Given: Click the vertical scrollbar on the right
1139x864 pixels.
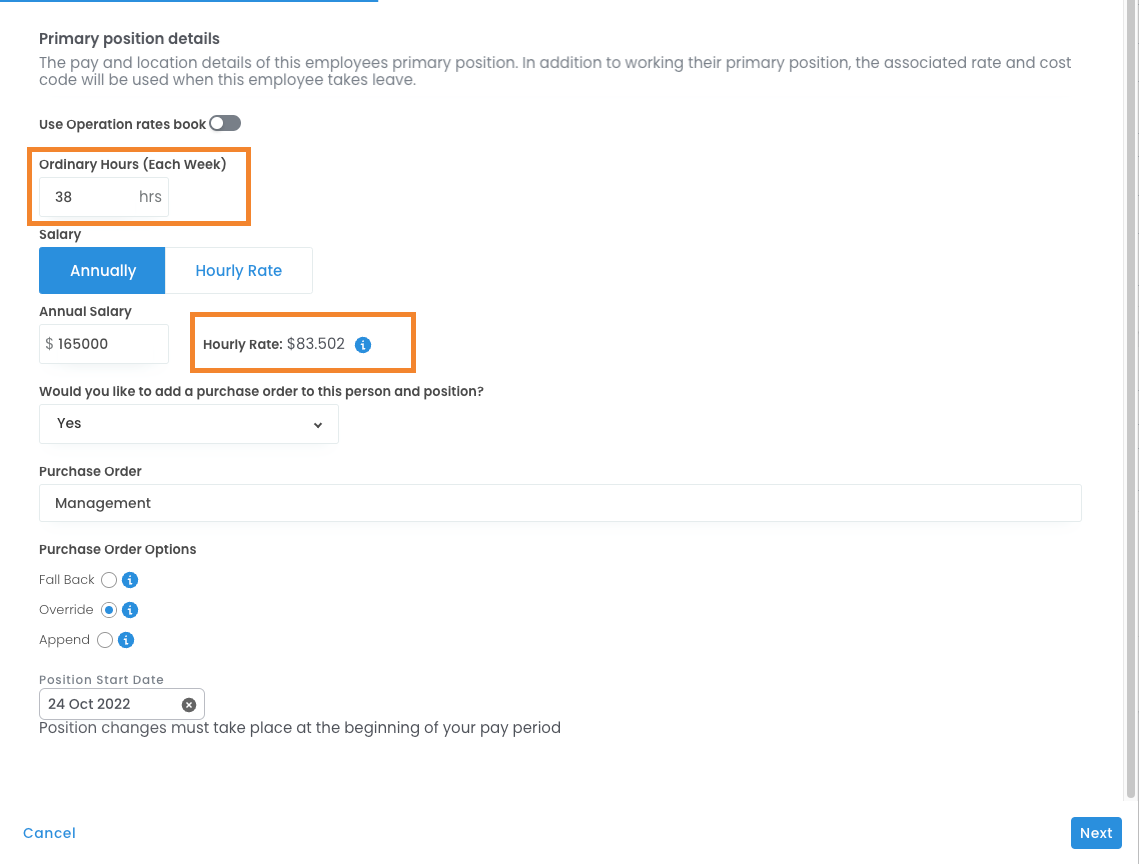Looking at the screenshot, I should pos(1131,400).
